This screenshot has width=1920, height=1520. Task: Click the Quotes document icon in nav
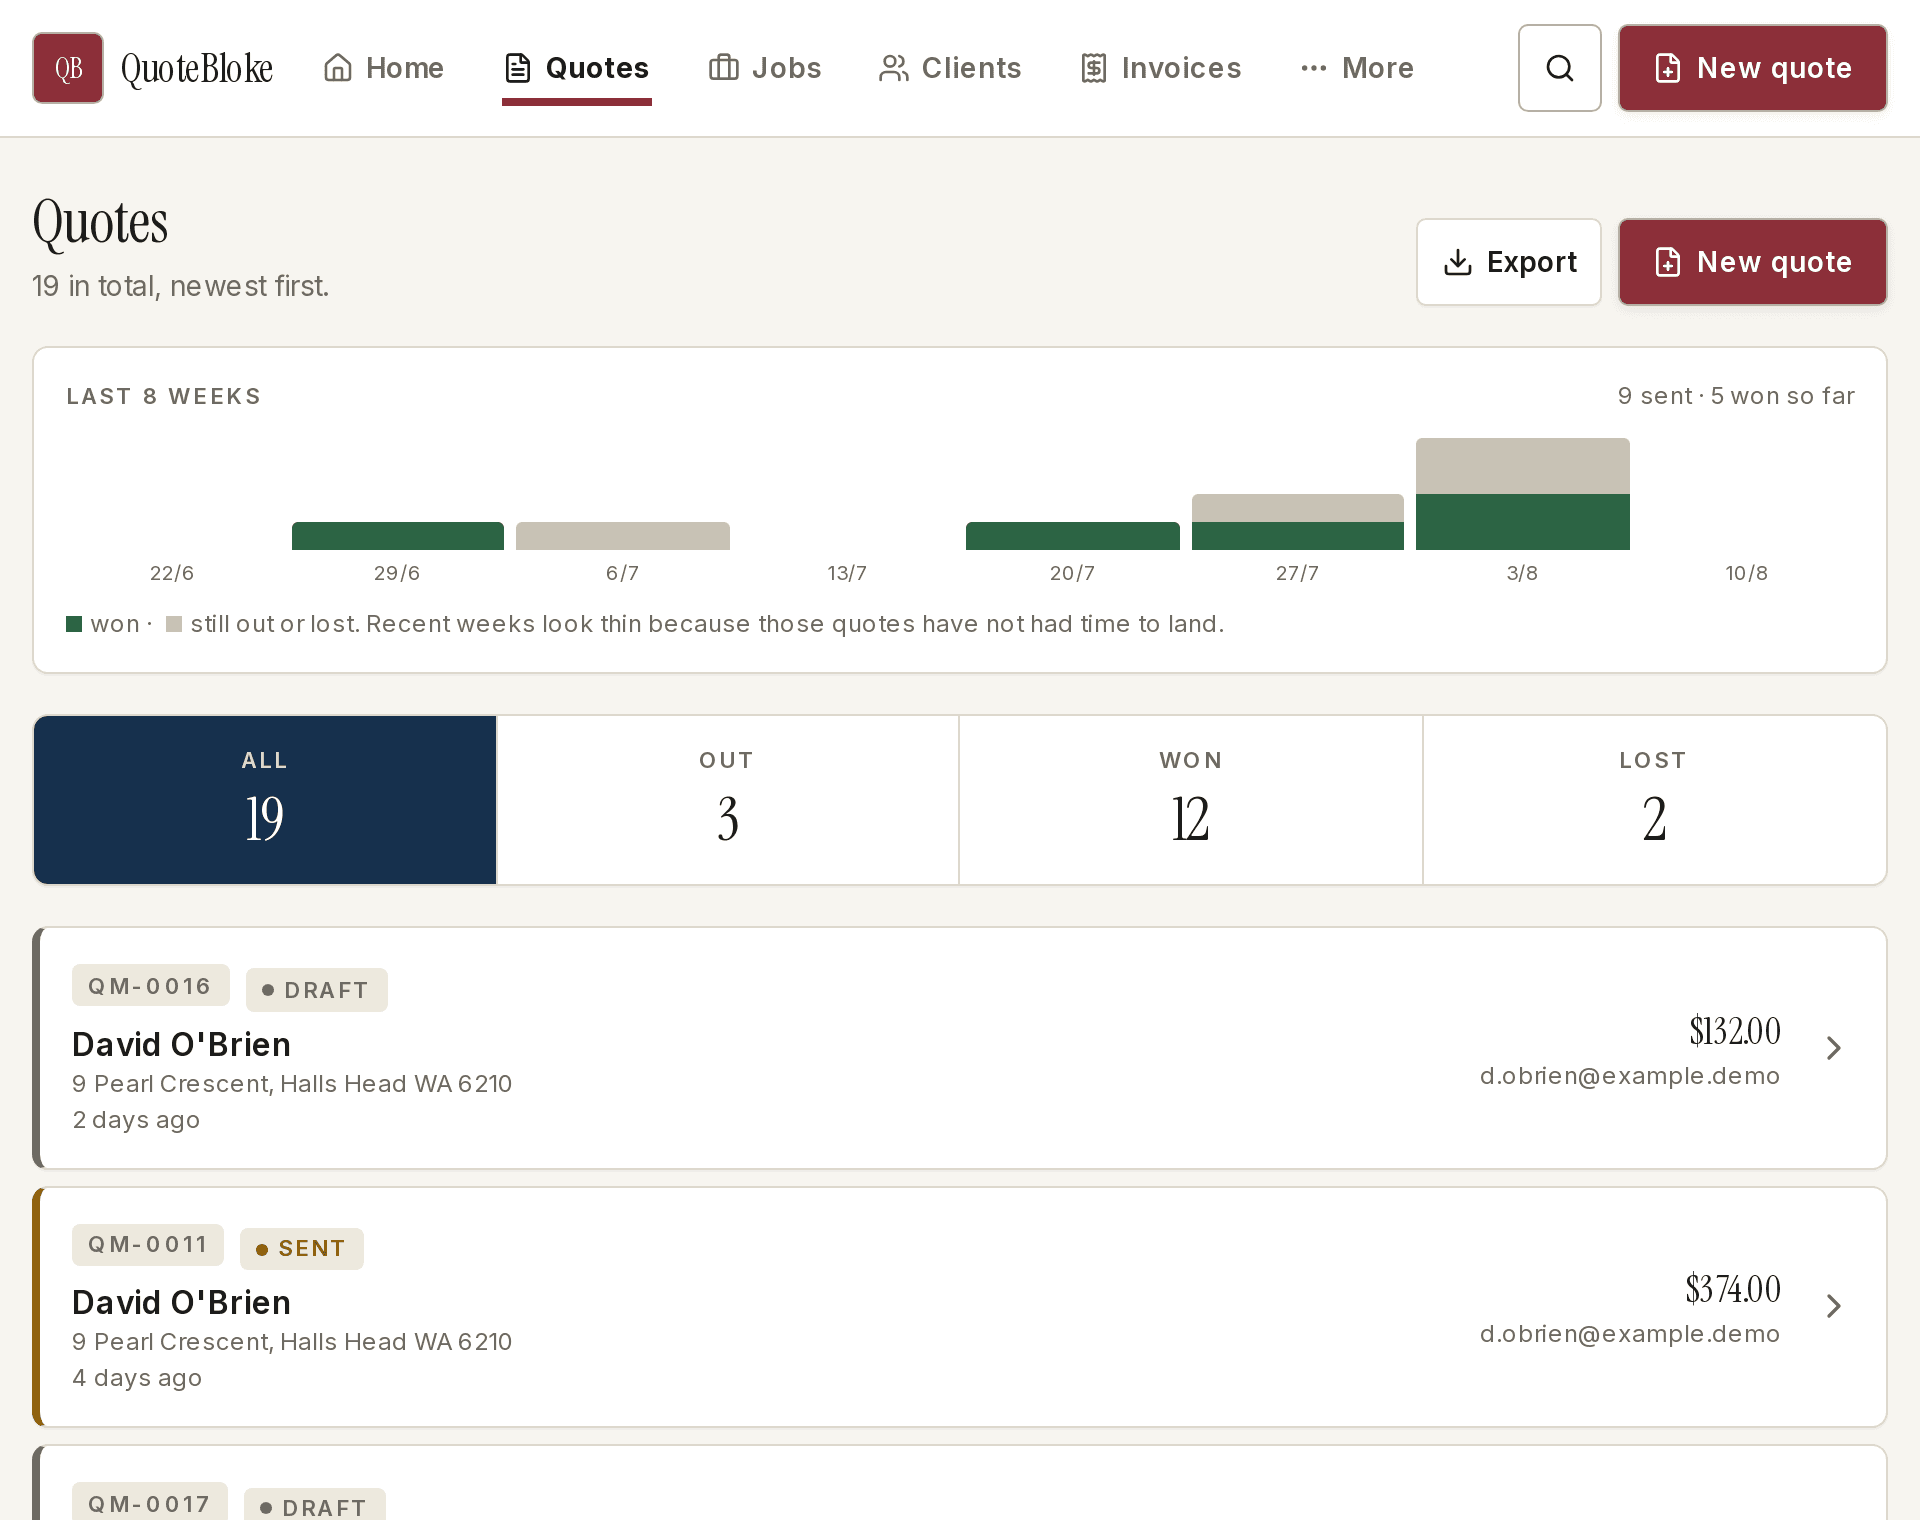coord(518,68)
